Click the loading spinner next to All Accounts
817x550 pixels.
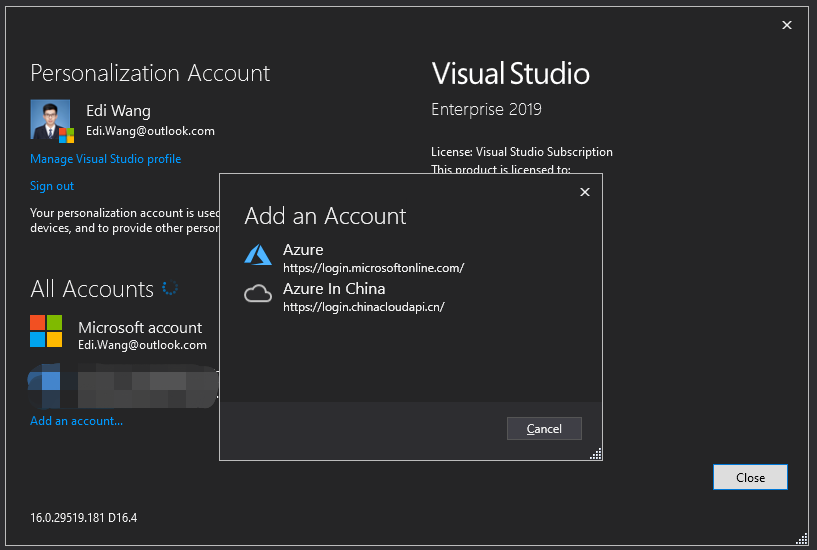pos(170,288)
